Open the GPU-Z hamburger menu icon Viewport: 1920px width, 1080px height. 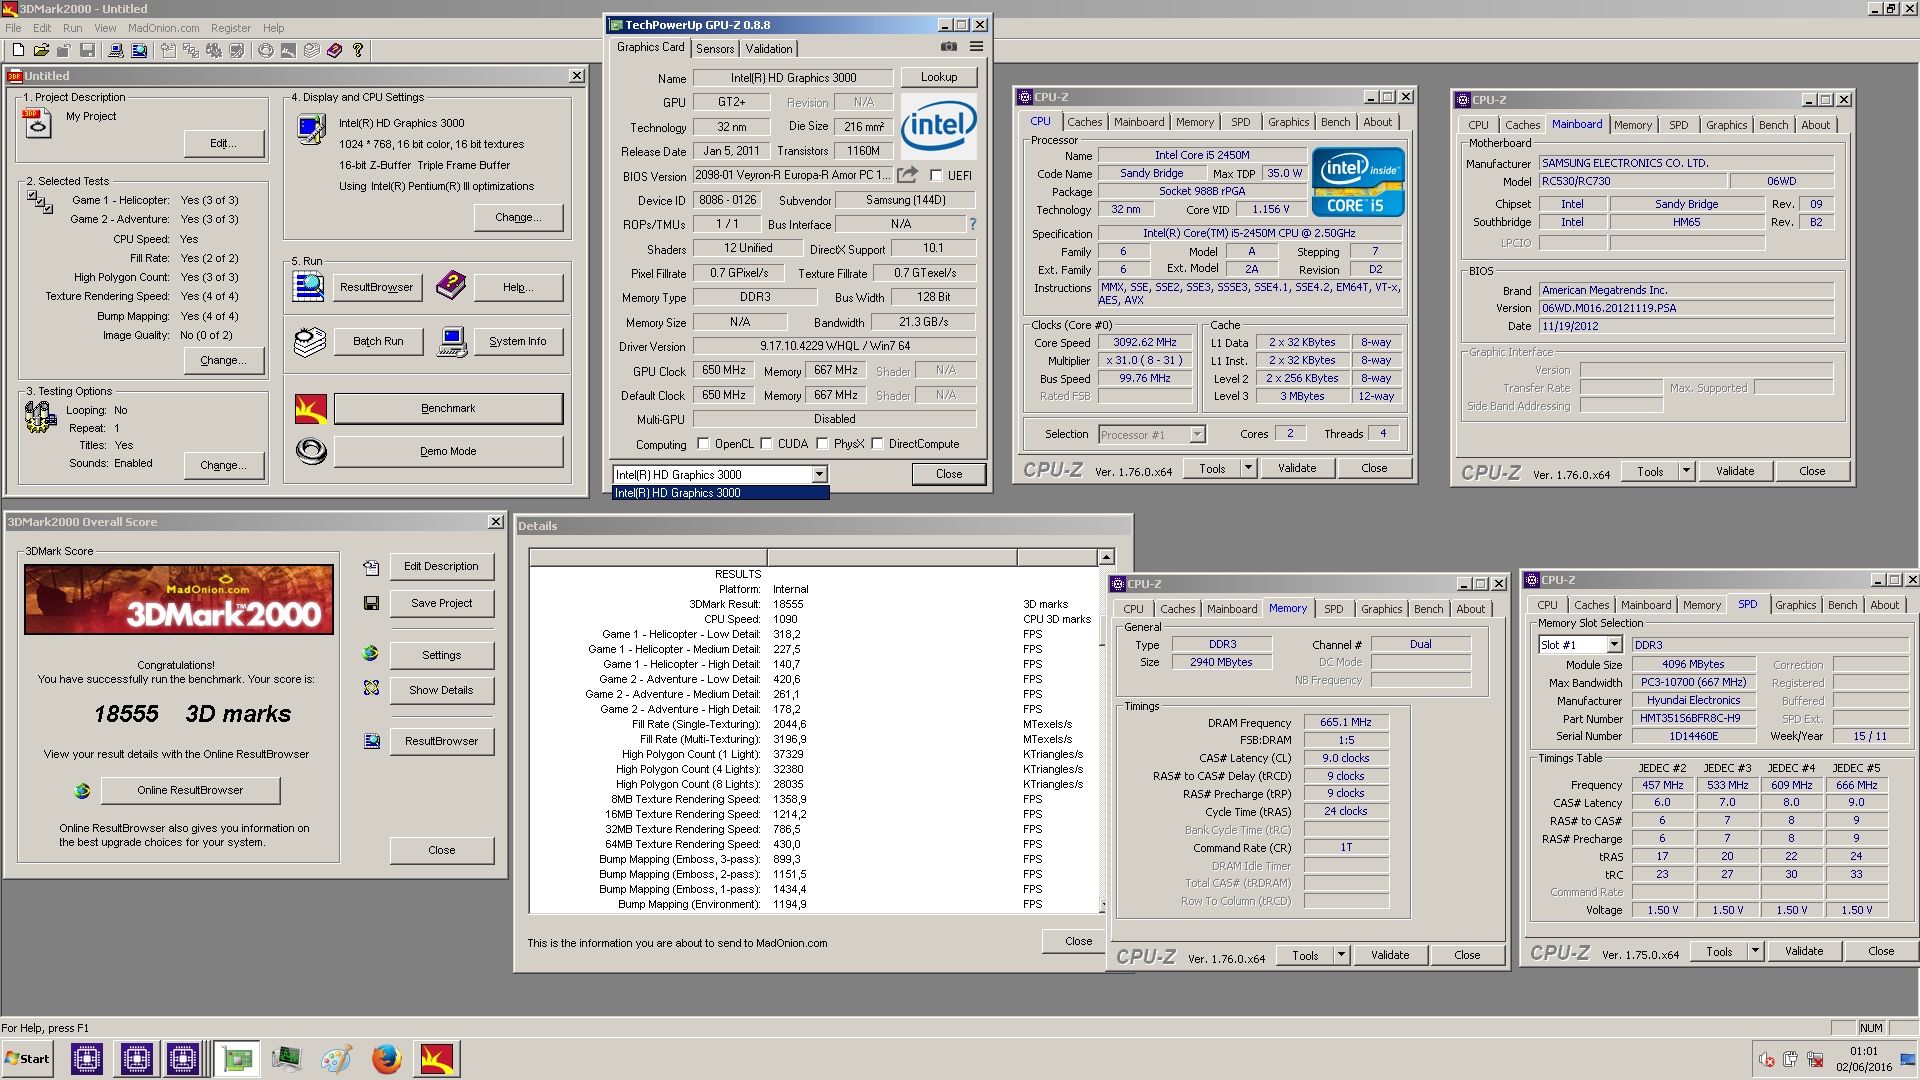pos(976,47)
